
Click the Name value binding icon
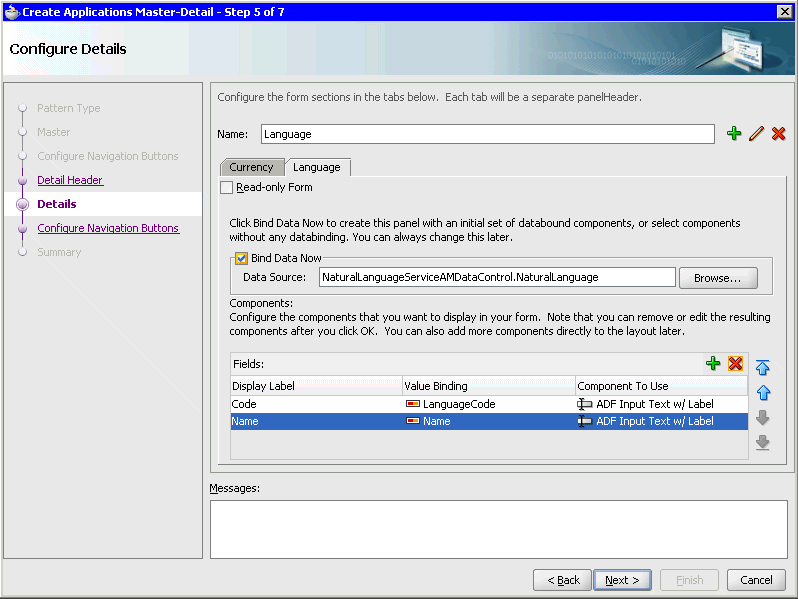tap(413, 421)
